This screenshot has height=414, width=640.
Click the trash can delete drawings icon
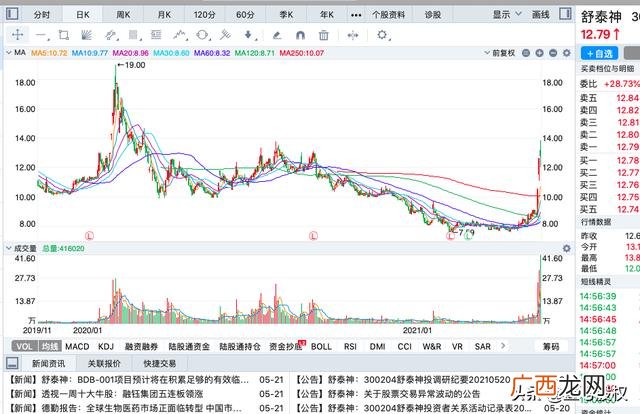pyautogui.click(x=323, y=36)
